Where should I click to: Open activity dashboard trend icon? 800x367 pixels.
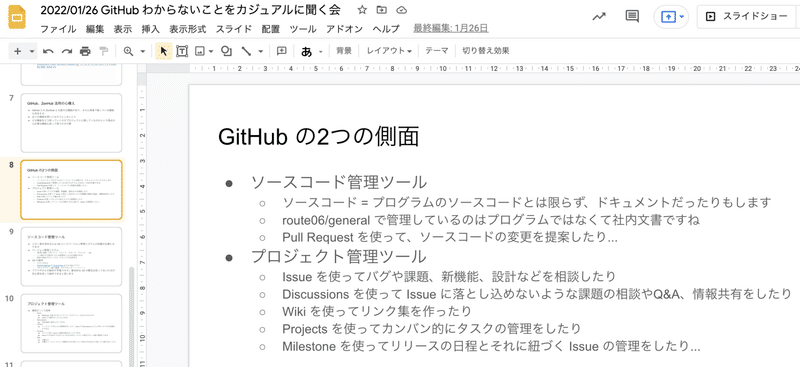(x=599, y=17)
